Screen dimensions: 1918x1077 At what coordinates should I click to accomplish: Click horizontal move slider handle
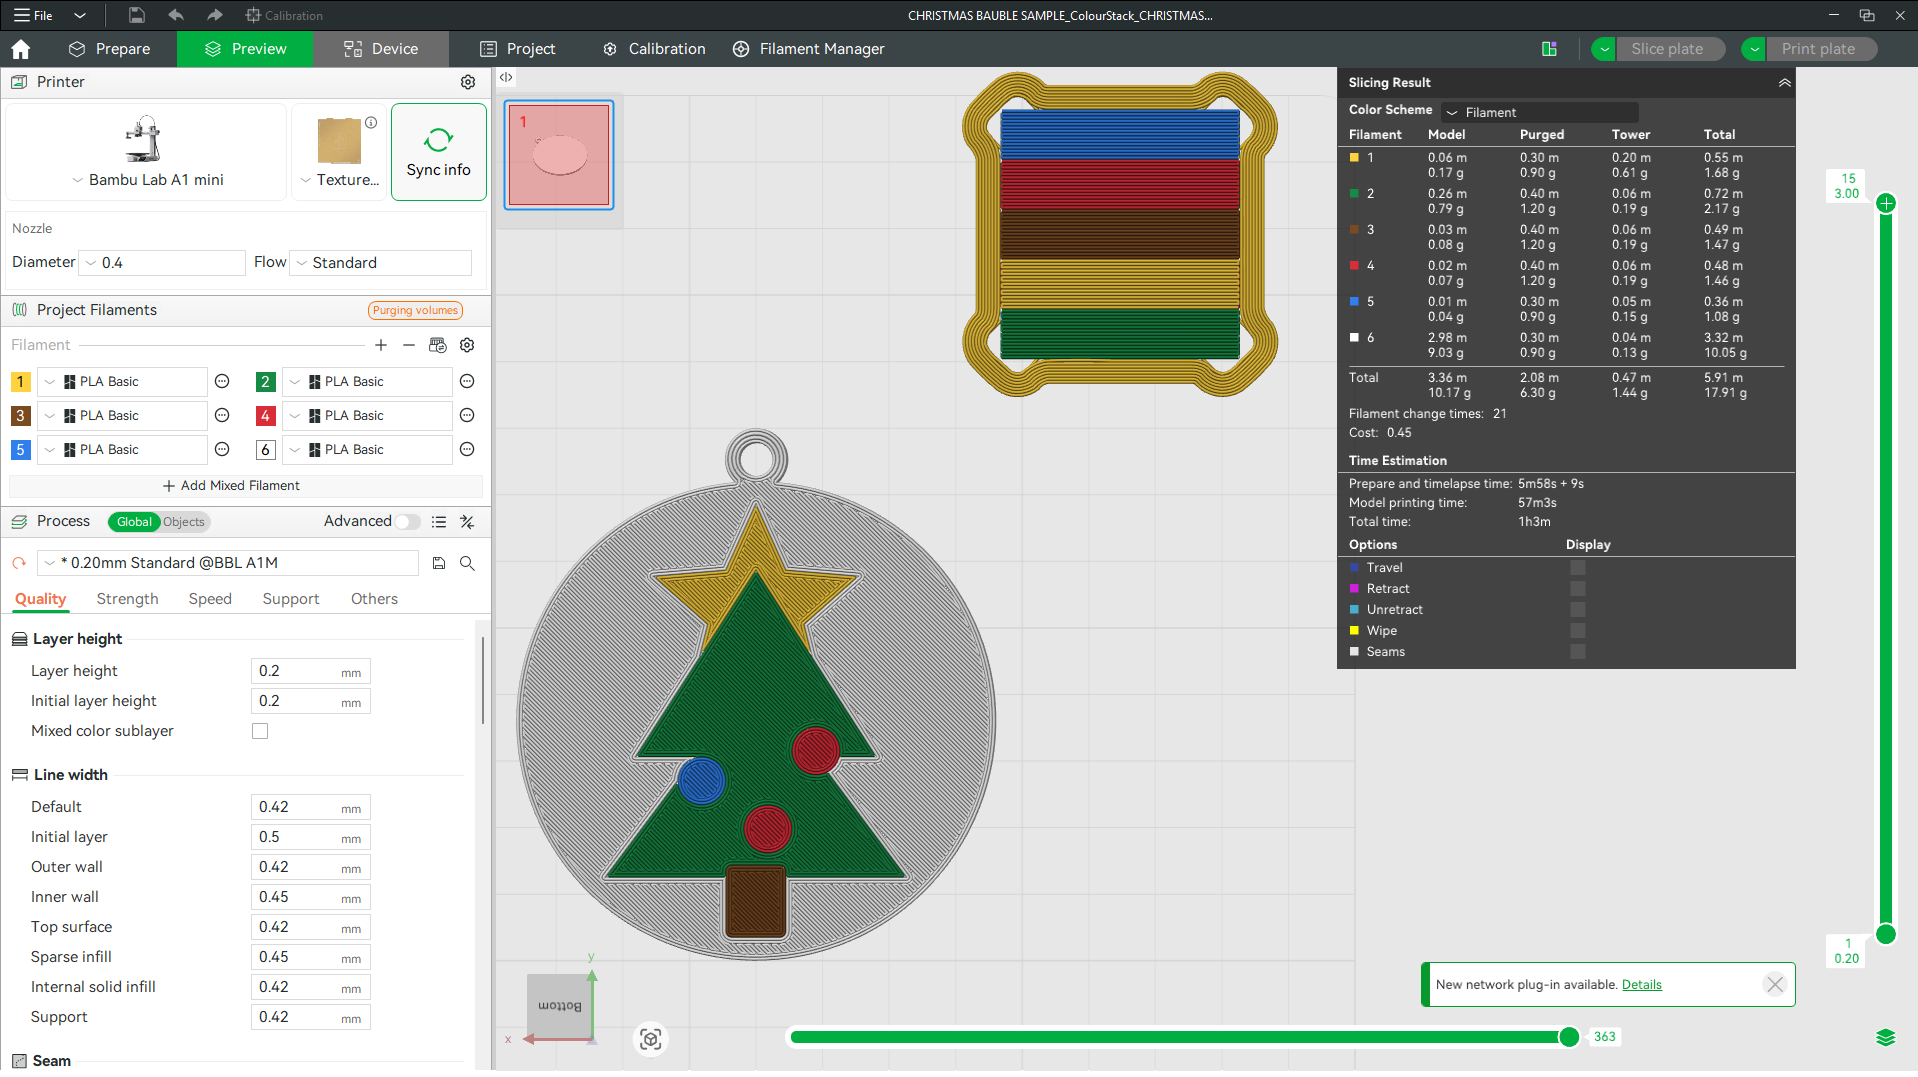[1569, 1038]
